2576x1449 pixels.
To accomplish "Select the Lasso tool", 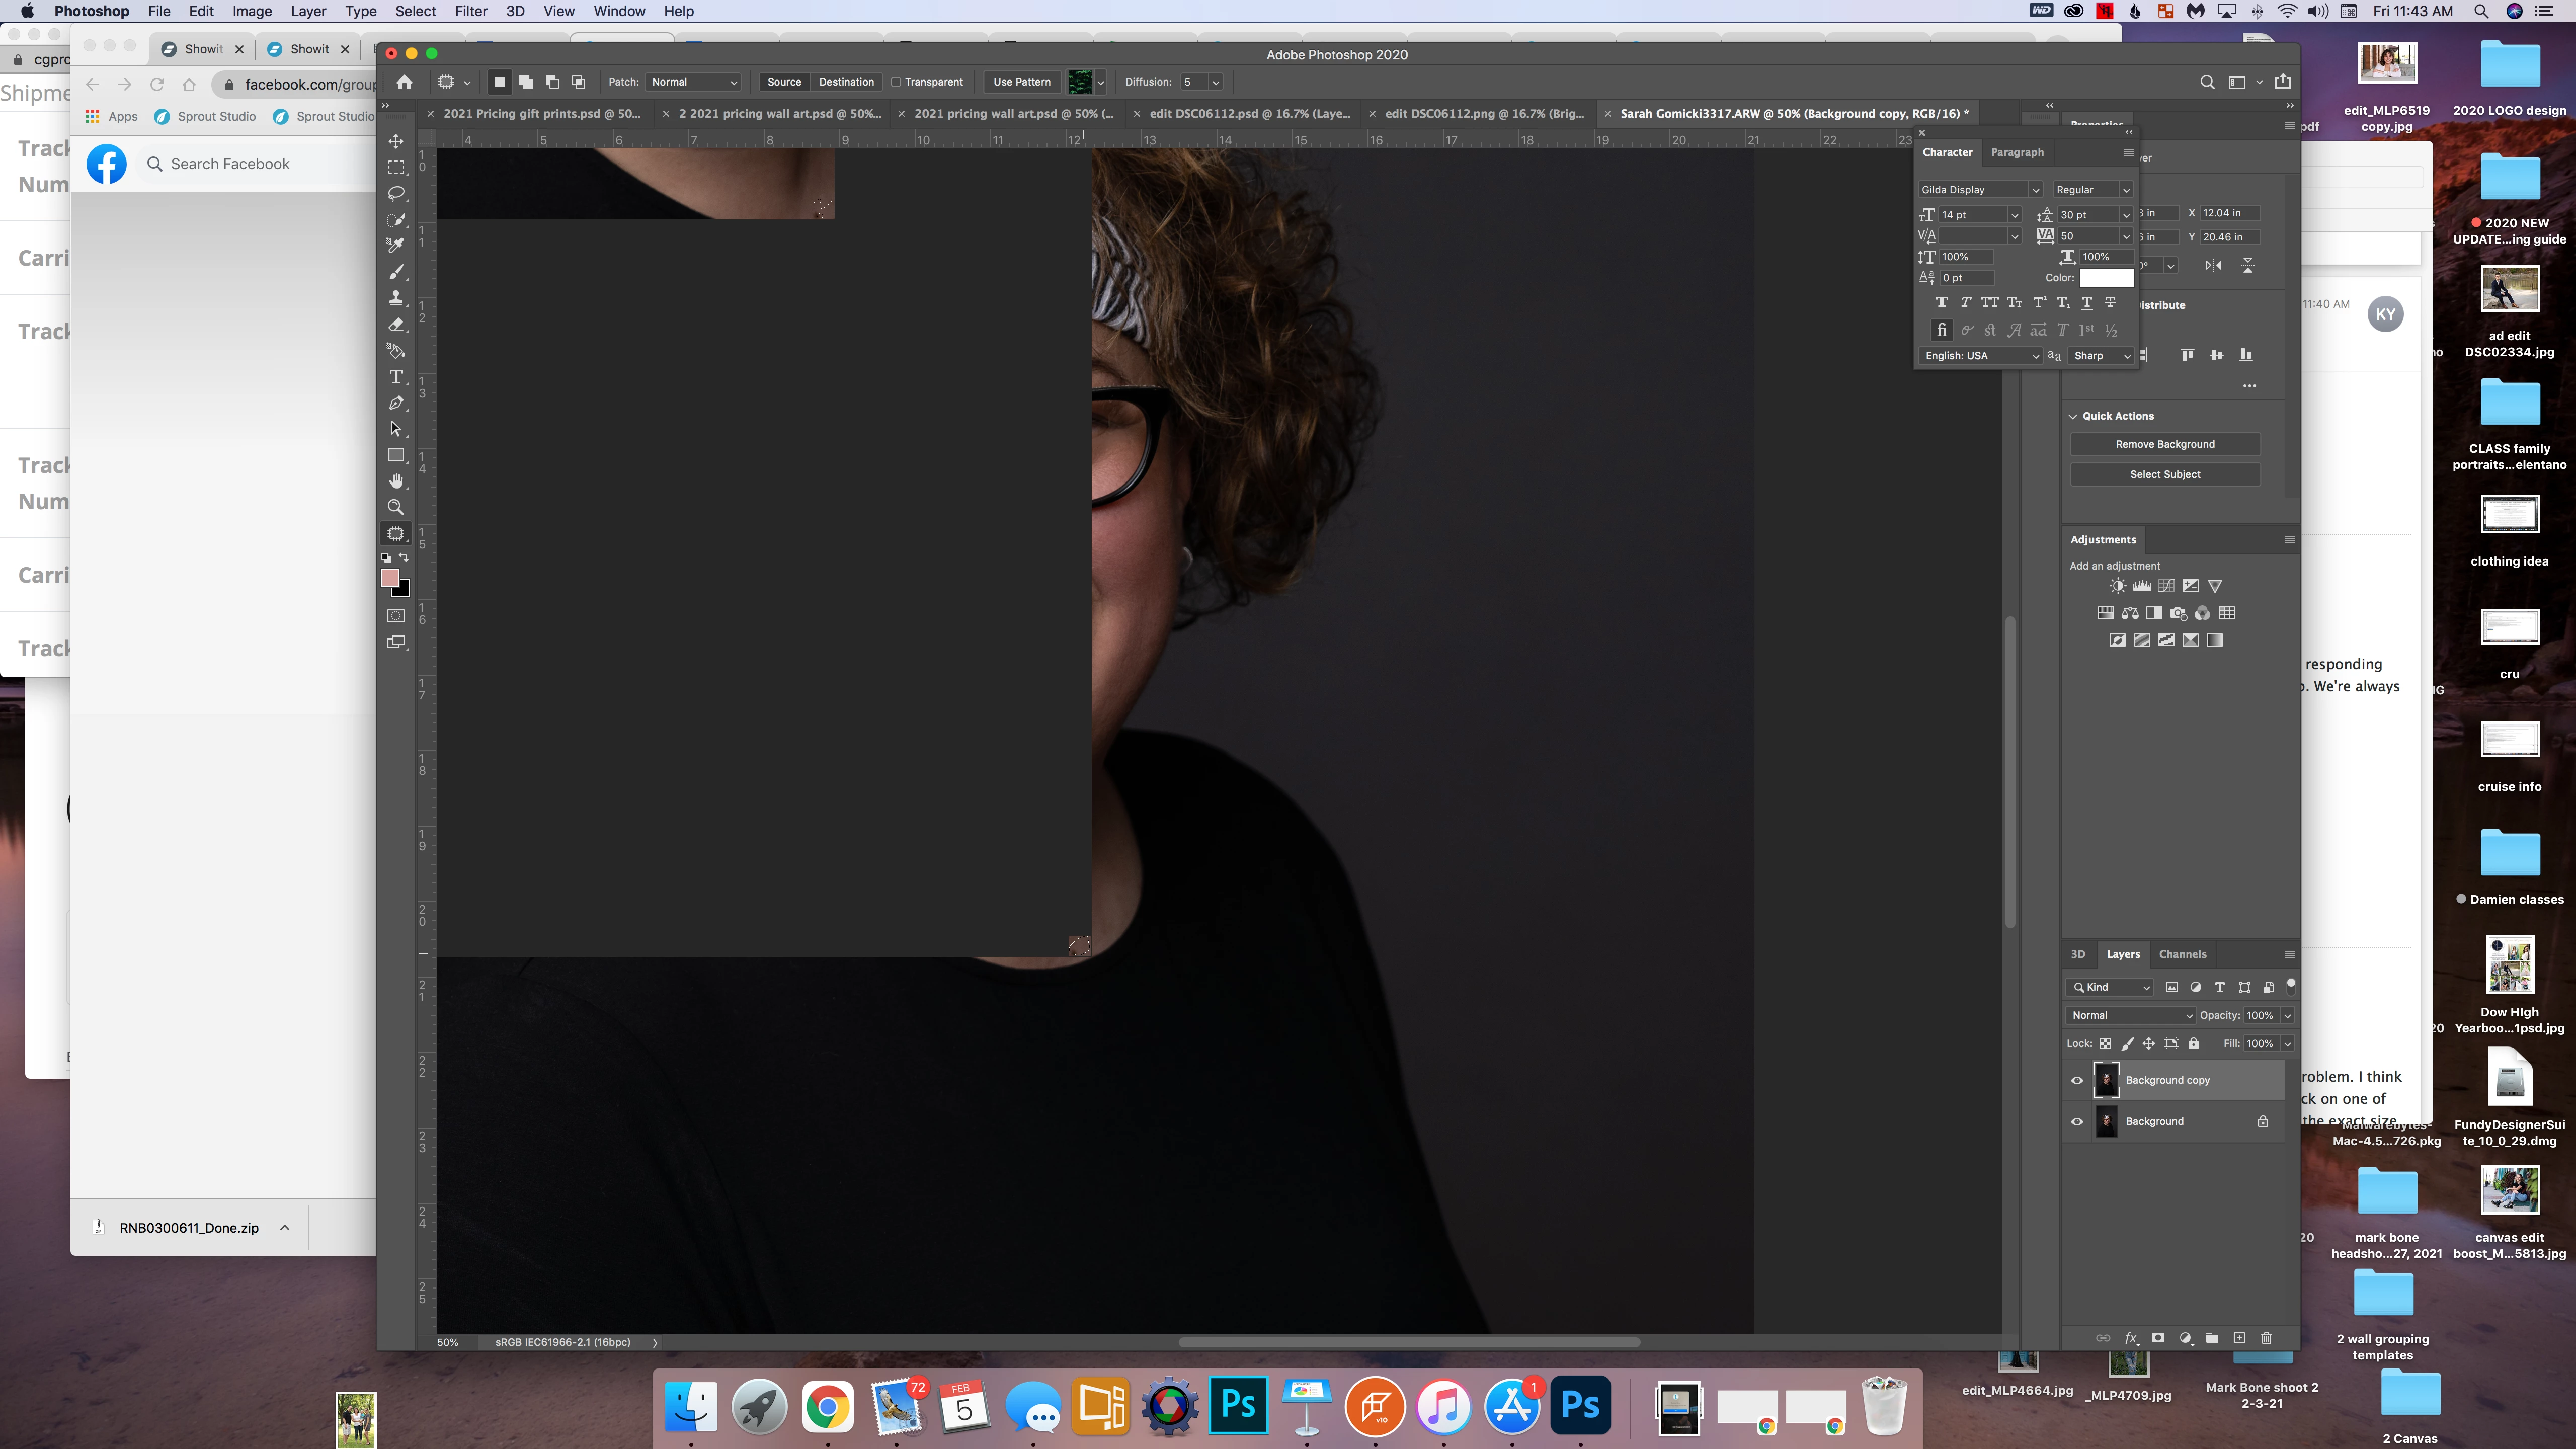I will (396, 193).
